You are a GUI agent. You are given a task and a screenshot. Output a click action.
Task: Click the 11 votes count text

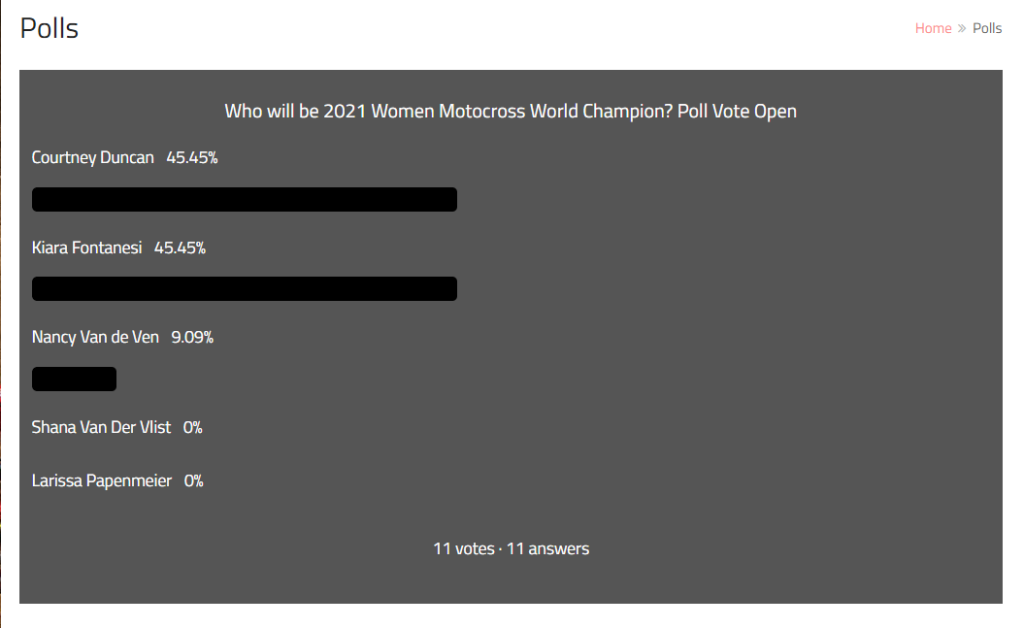(x=464, y=548)
